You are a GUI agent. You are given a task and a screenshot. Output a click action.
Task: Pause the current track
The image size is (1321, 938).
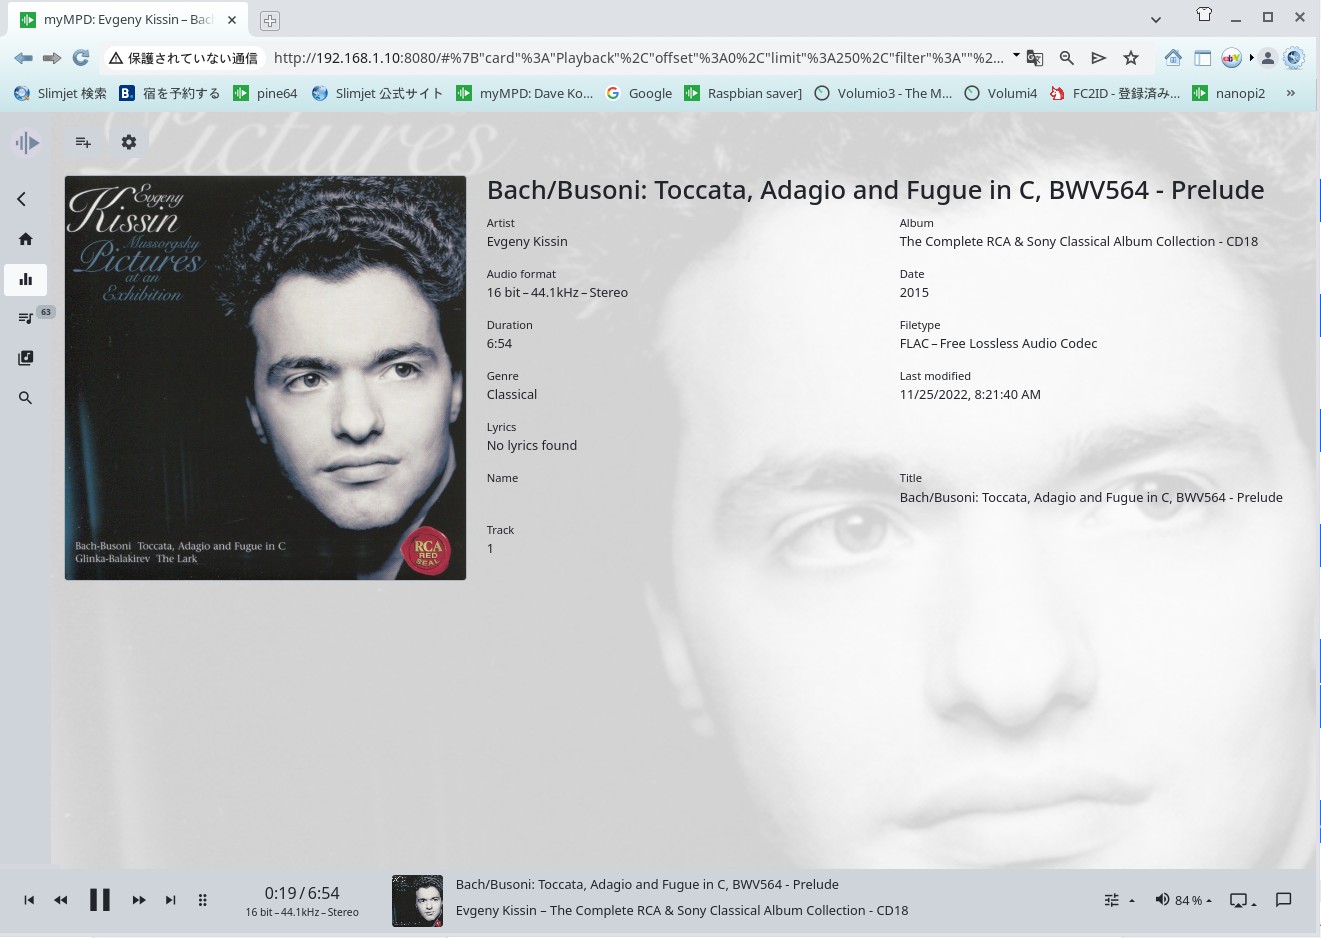pos(99,900)
